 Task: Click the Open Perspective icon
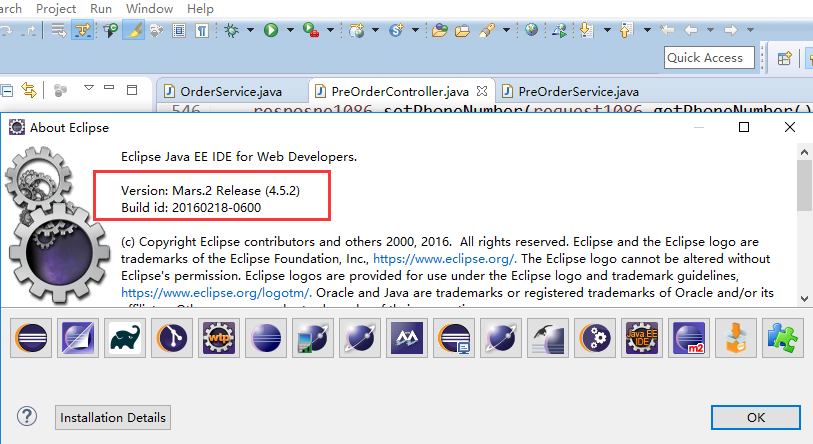click(x=784, y=58)
